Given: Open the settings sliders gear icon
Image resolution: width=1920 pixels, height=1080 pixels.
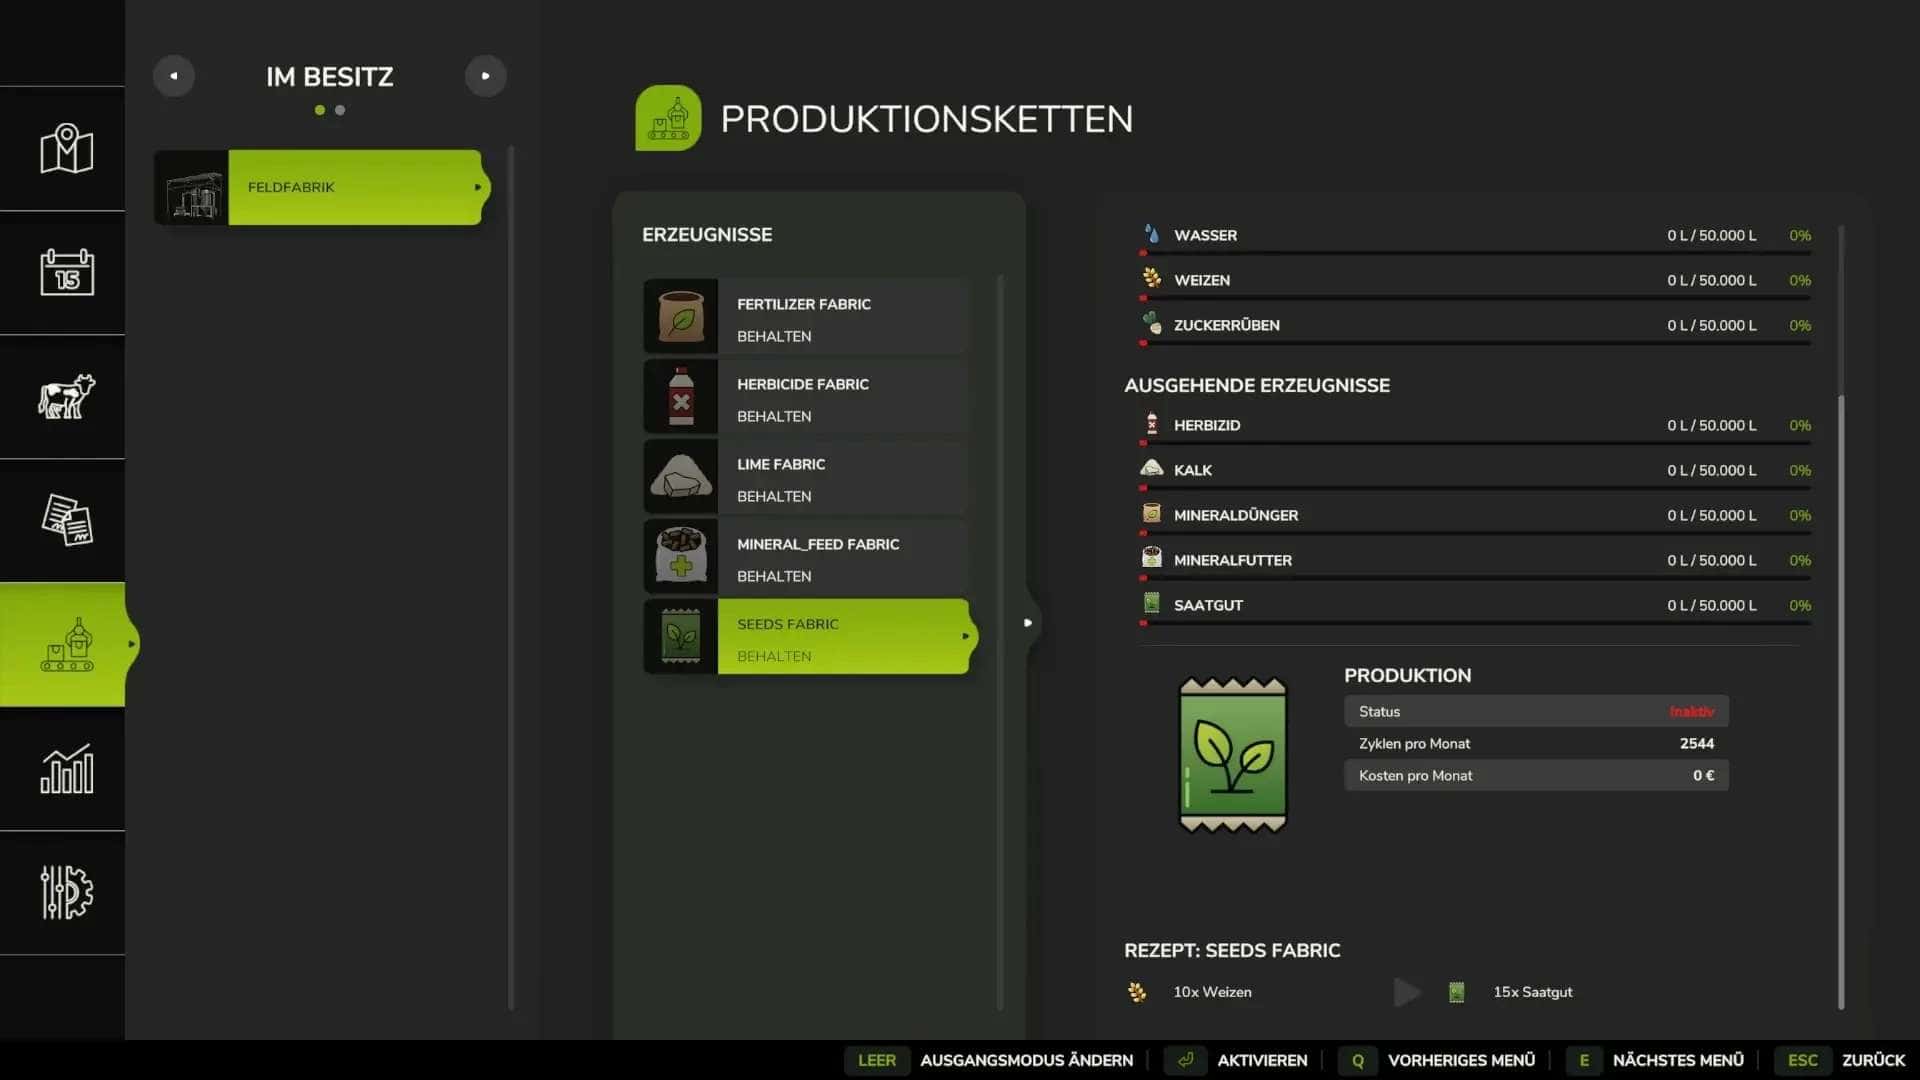Looking at the screenshot, I should tap(66, 892).
